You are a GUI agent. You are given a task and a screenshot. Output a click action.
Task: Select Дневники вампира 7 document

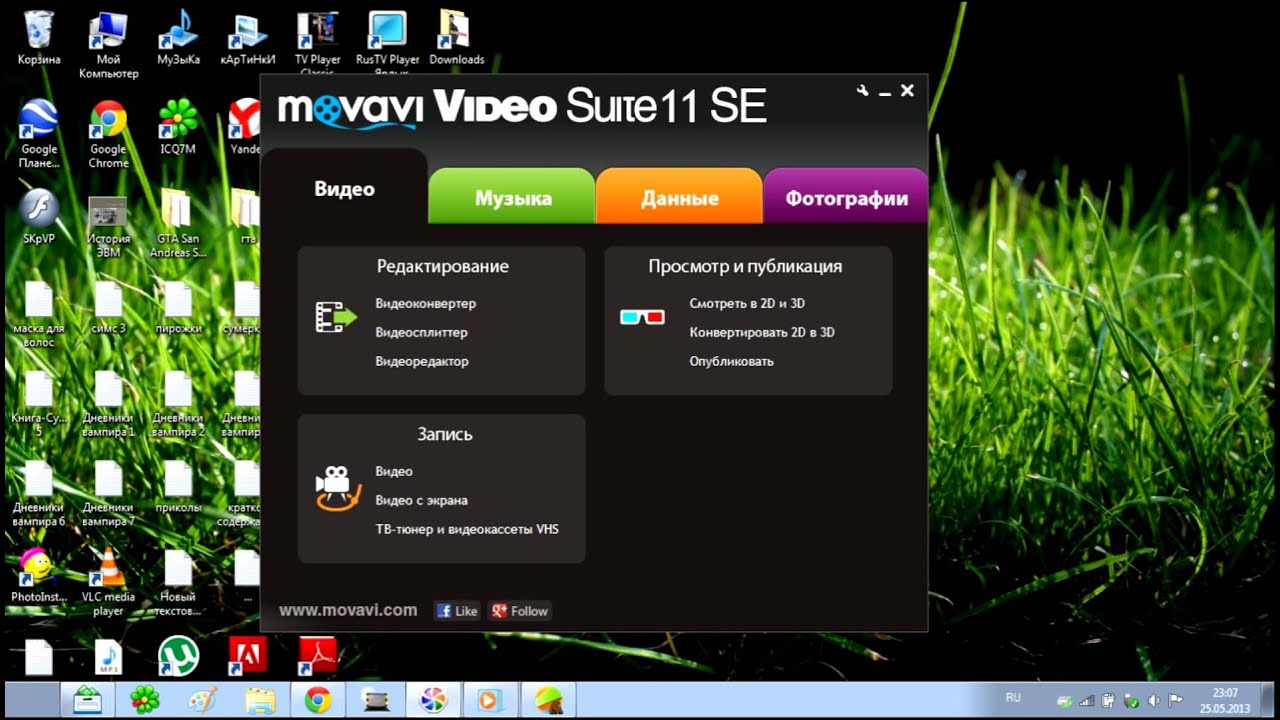coord(109,493)
